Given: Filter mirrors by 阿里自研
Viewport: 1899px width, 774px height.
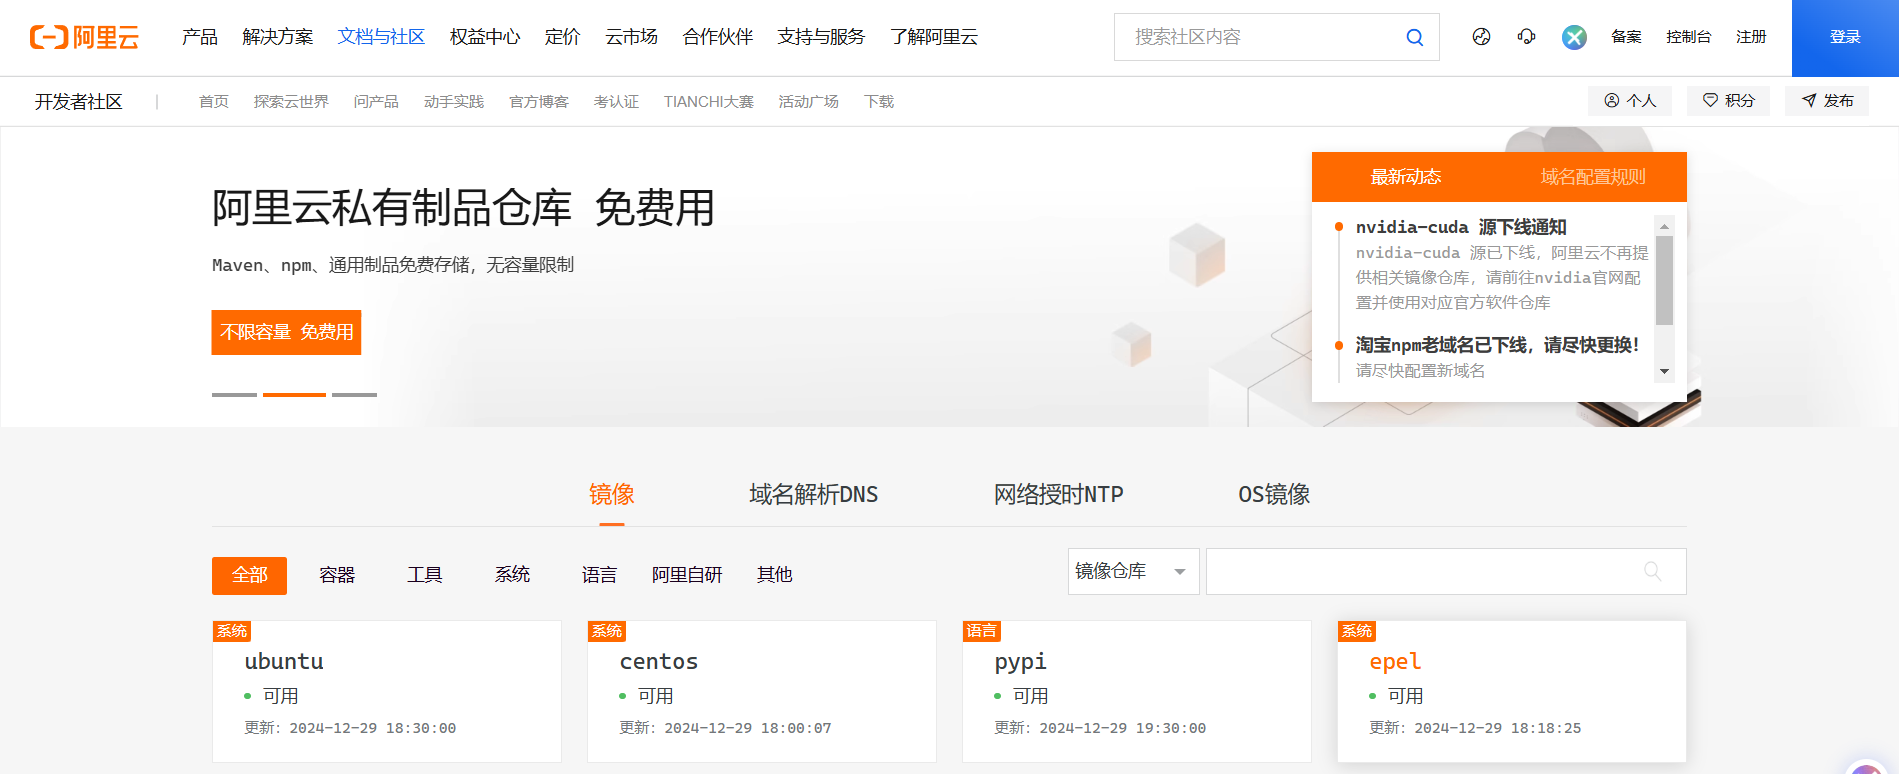Looking at the screenshot, I should [x=687, y=575].
